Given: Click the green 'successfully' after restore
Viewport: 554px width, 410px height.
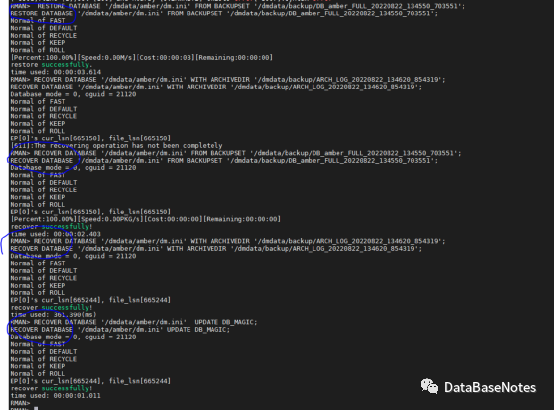Looking at the screenshot, I should [65, 65].
